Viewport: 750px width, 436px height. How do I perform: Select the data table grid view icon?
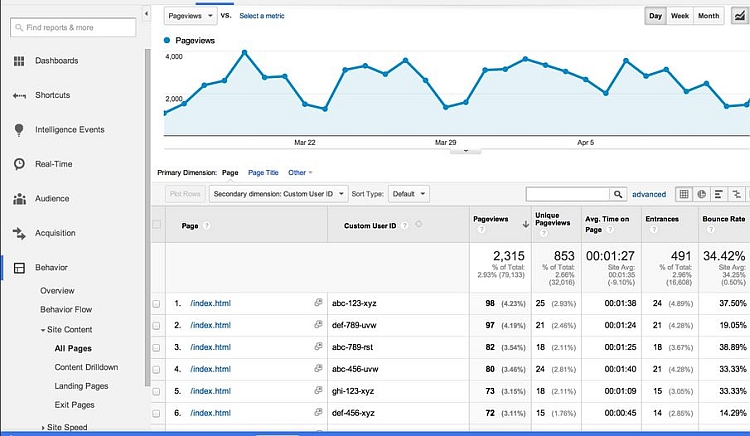[684, 194]
